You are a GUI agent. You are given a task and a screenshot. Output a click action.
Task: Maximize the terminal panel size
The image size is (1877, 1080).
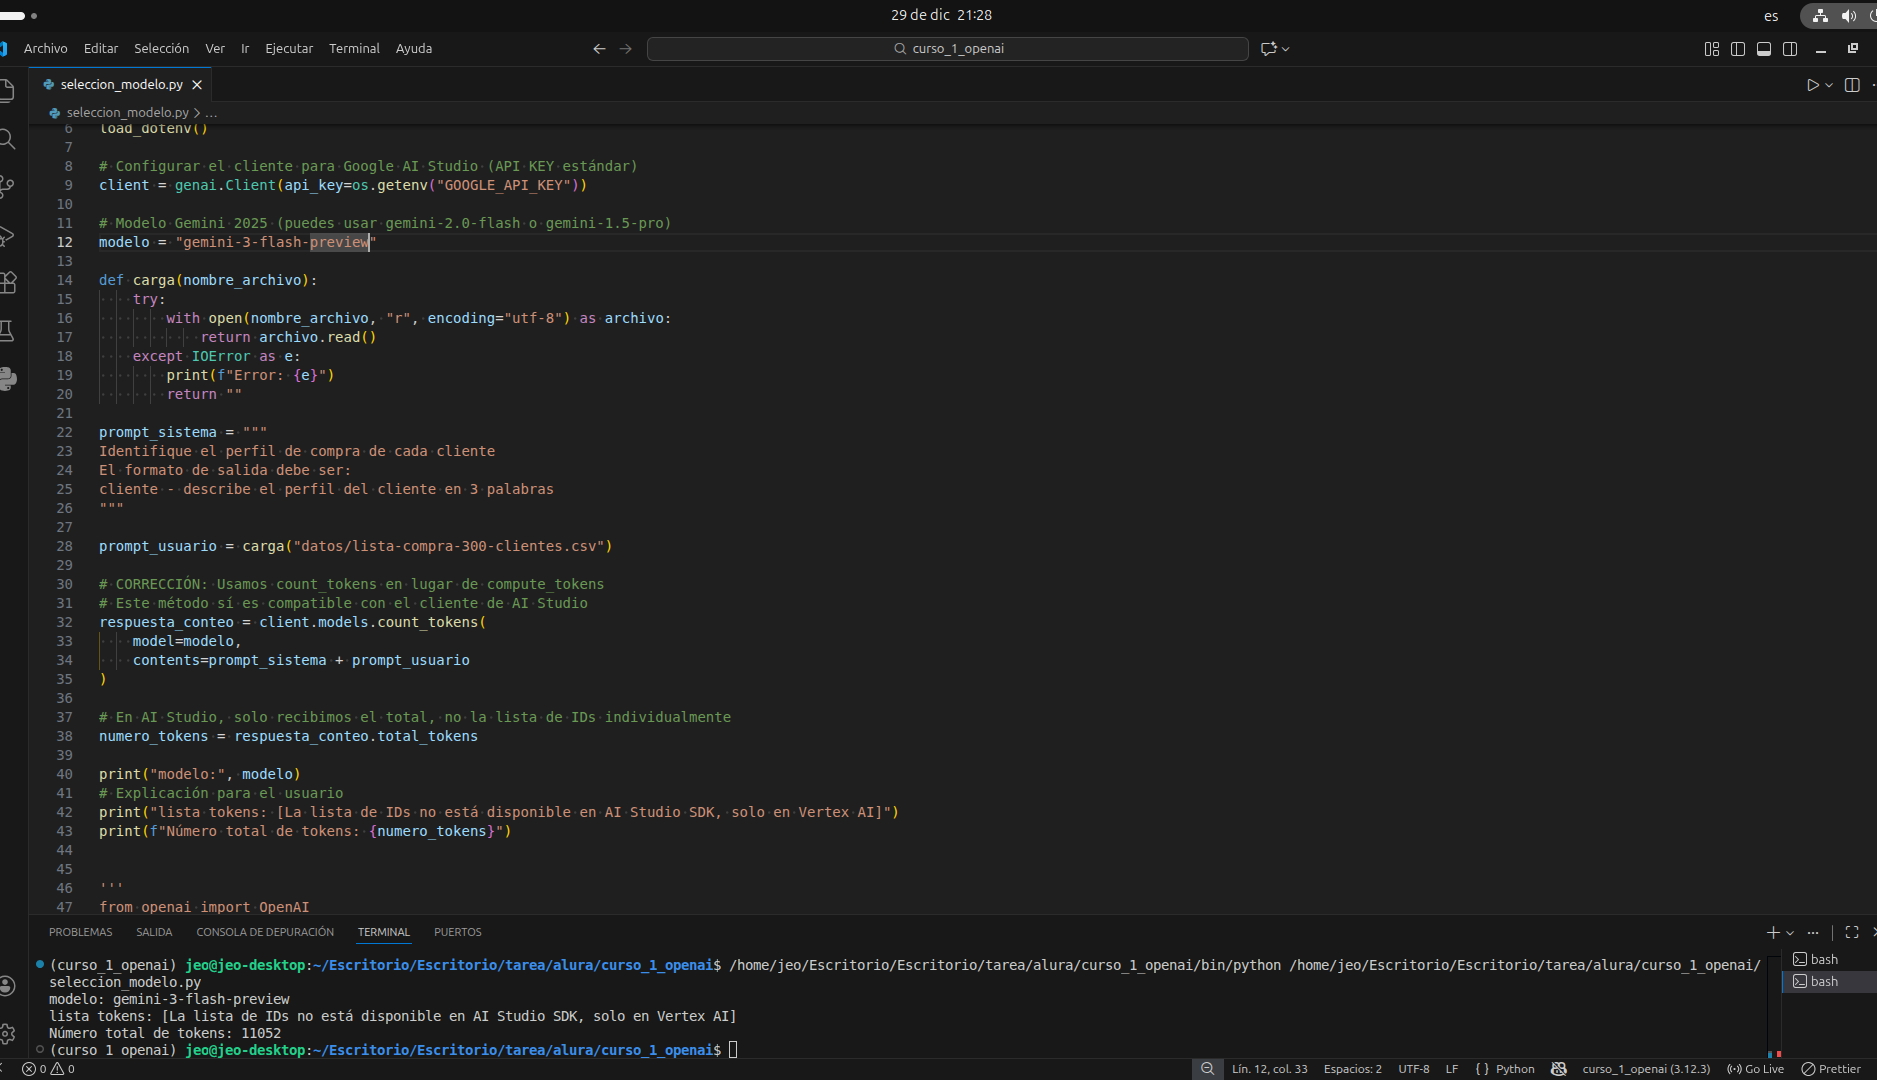(1852, 932)
